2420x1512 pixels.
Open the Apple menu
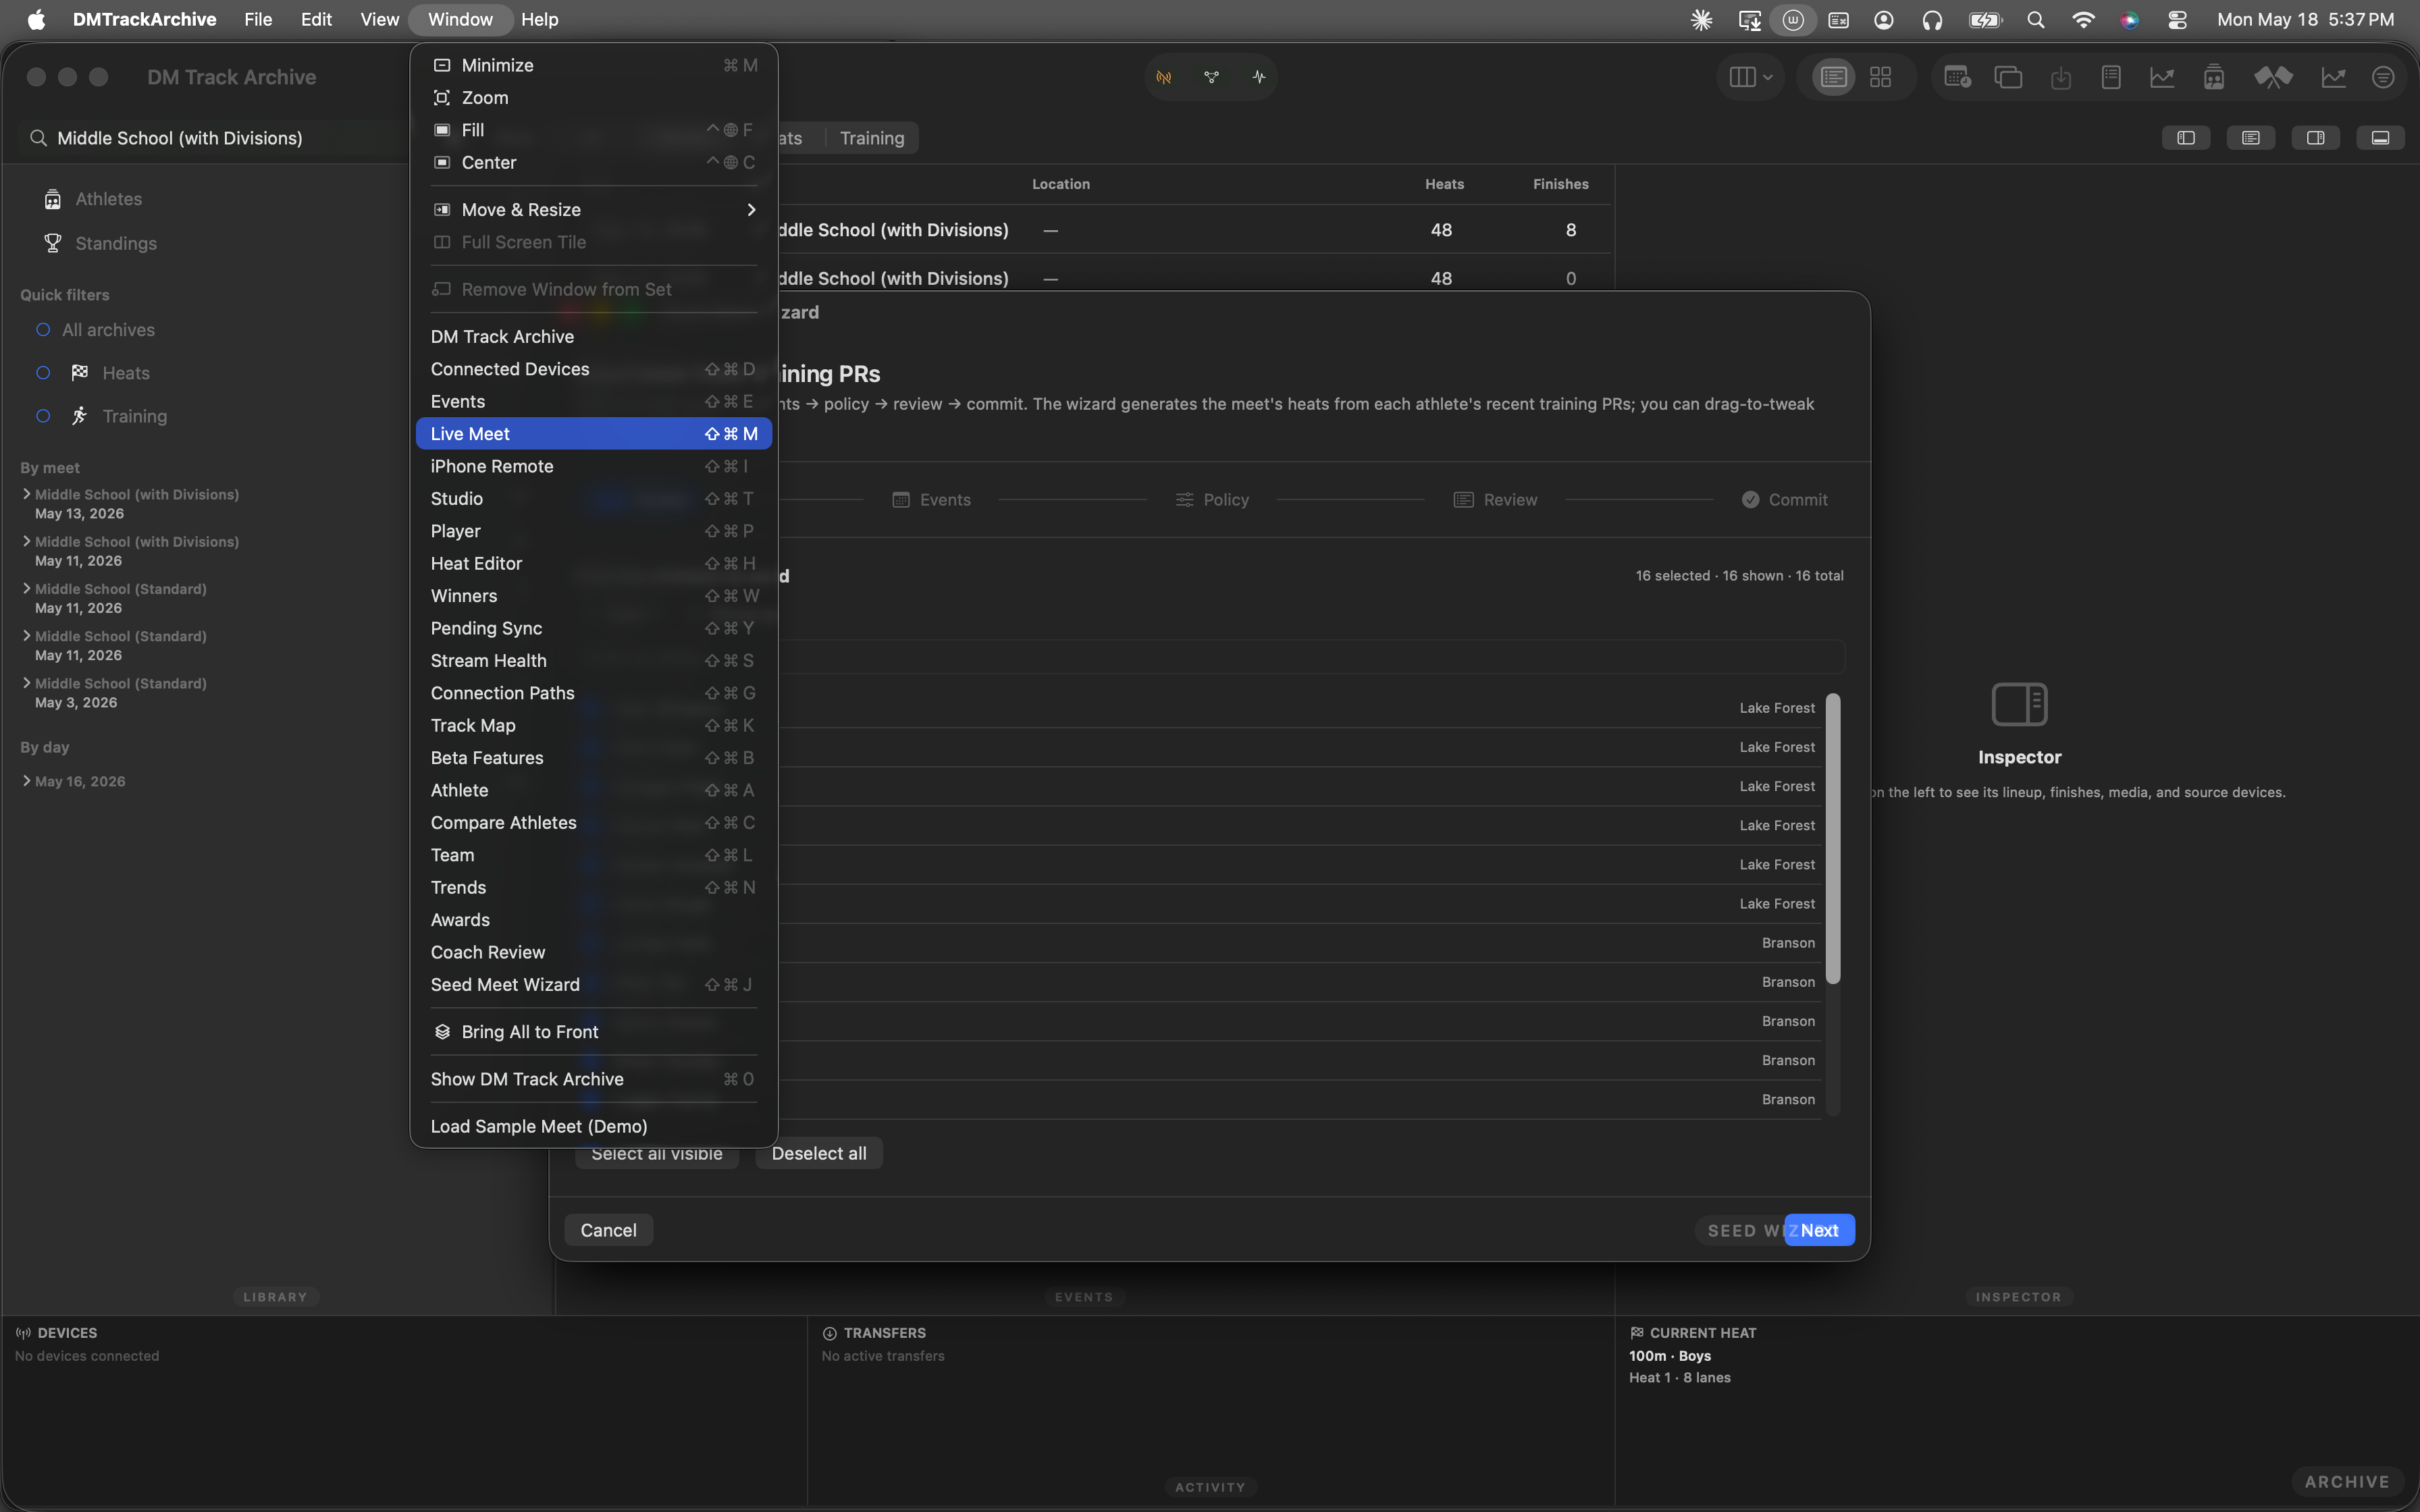pyautogui.click(x=36, y=20)
